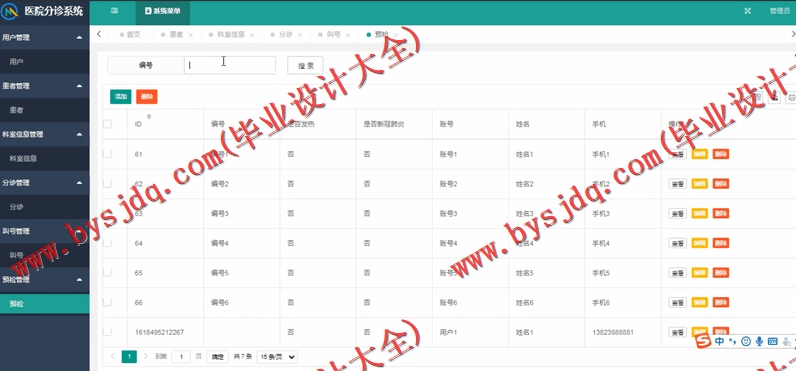Open the IME soft keyboard icon
The image size is (796, 371).
click(x=773, y=342)
